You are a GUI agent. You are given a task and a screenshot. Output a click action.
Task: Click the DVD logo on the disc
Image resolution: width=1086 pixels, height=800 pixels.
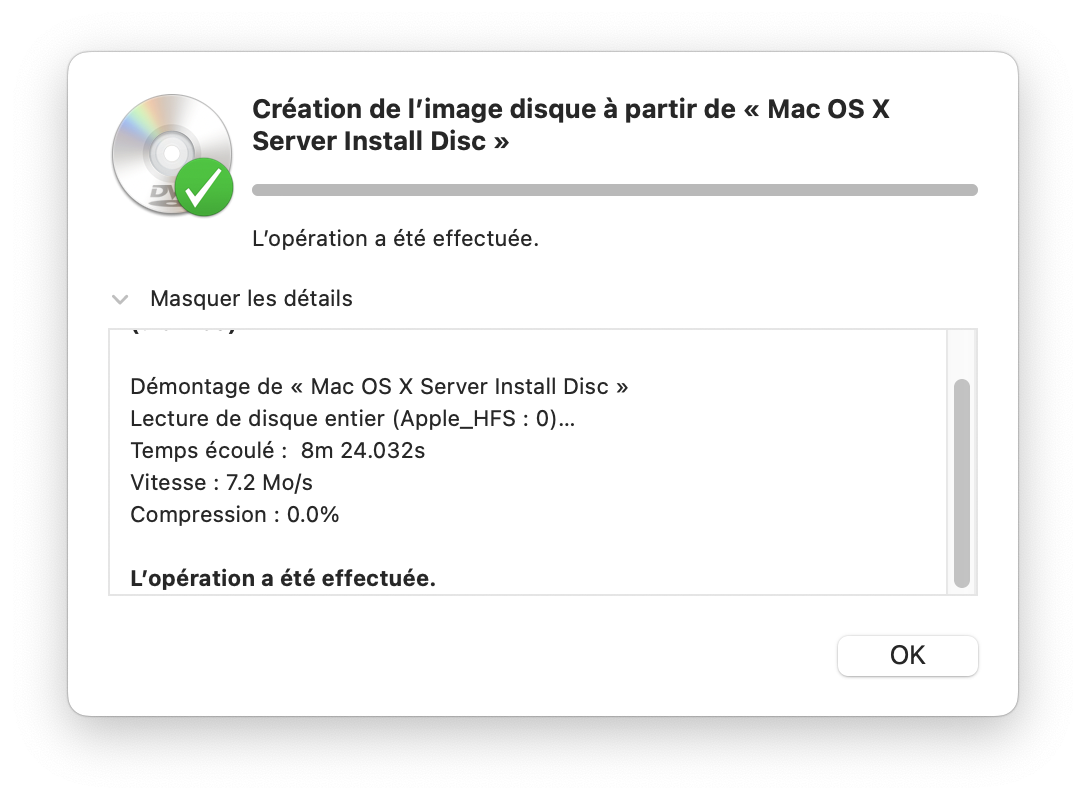(x=163, y=196)
